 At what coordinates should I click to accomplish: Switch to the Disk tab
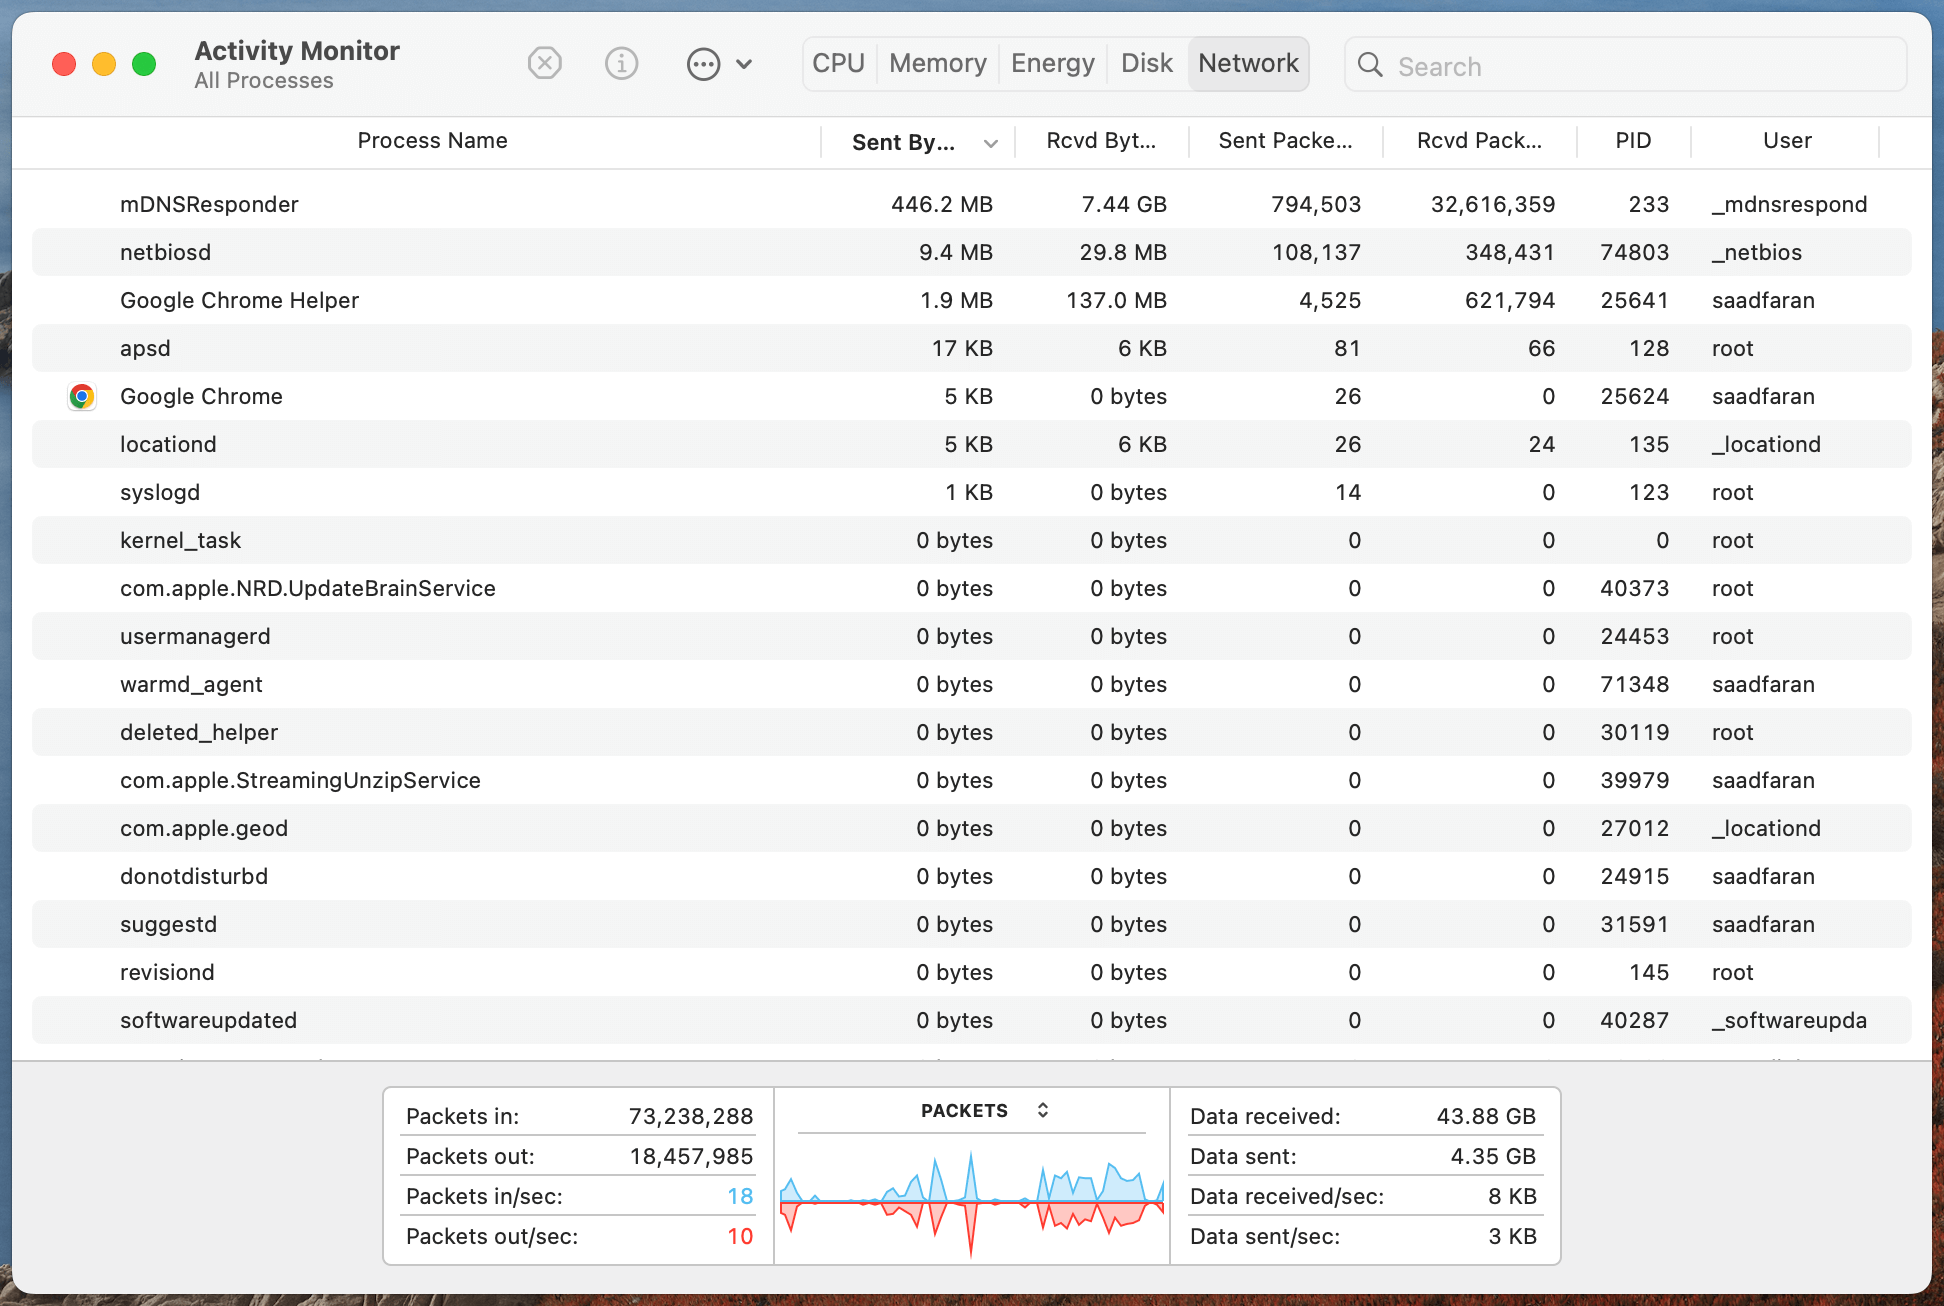[x=1147, y=63]
